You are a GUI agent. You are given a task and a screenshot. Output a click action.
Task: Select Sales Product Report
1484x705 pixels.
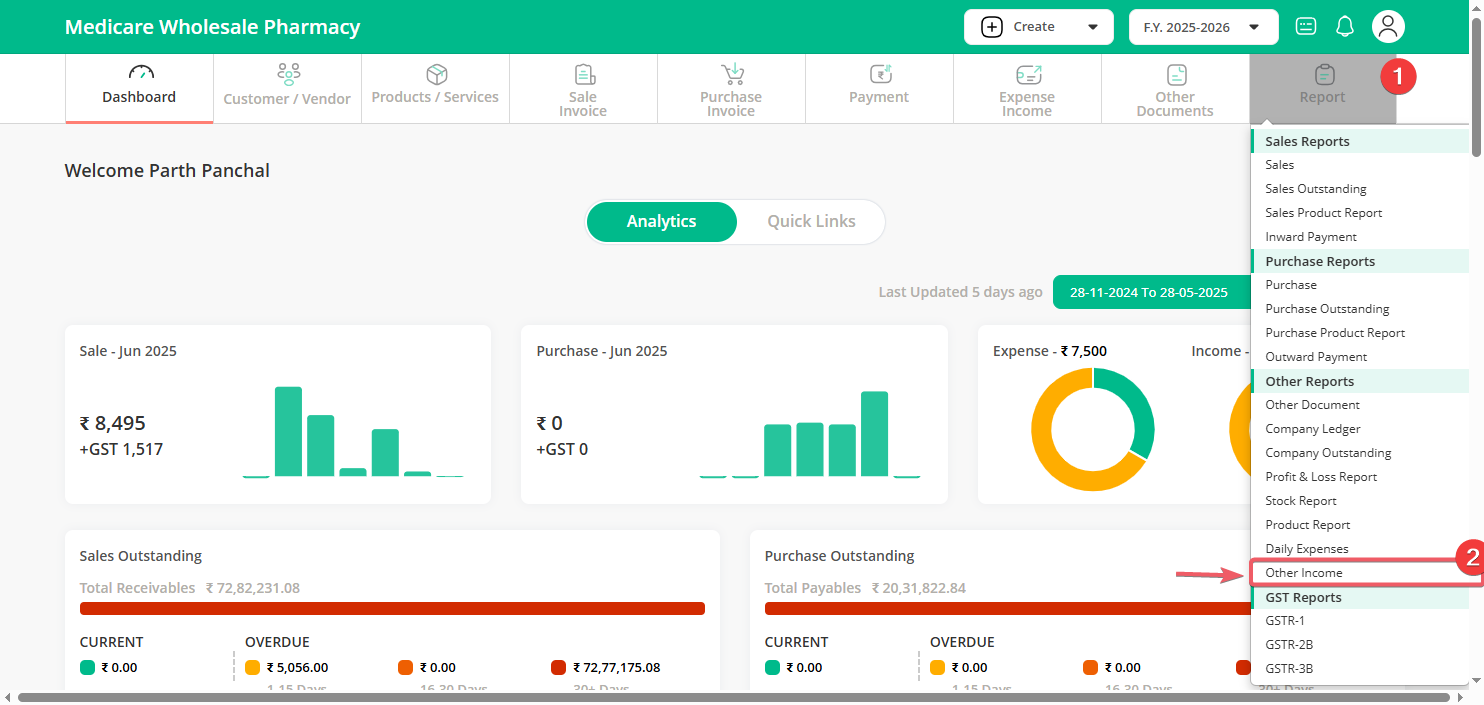[1323, 213]
